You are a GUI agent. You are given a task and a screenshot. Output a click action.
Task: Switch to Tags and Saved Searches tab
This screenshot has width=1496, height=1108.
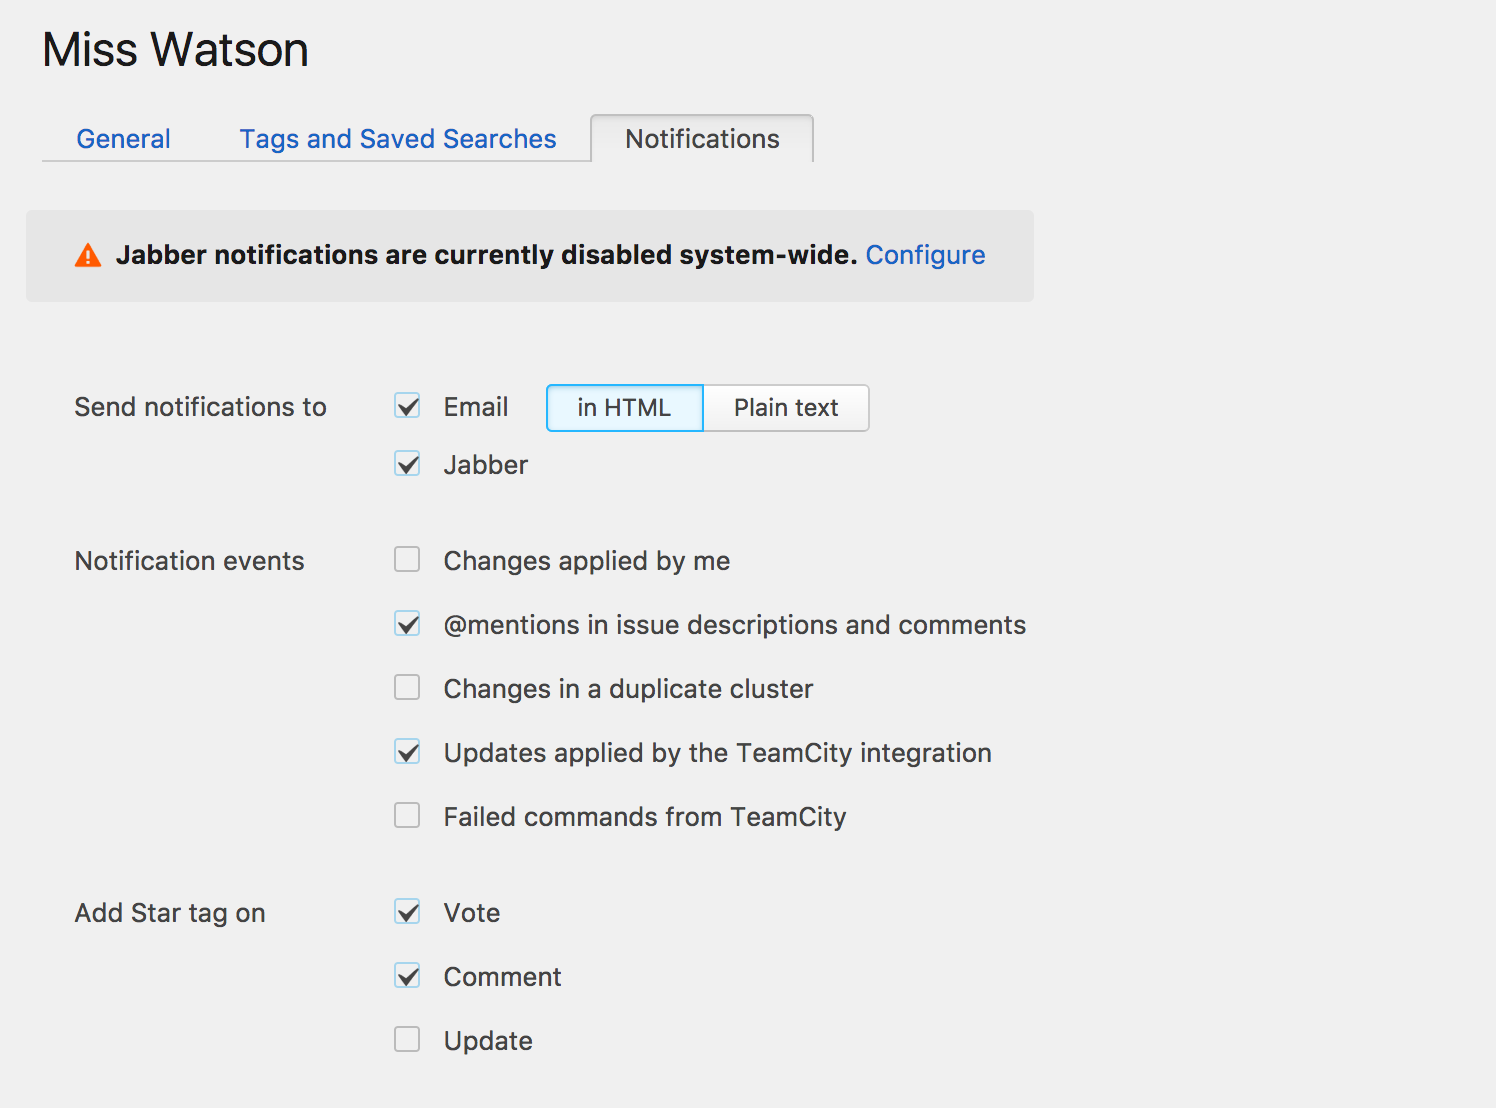(398, 139)
